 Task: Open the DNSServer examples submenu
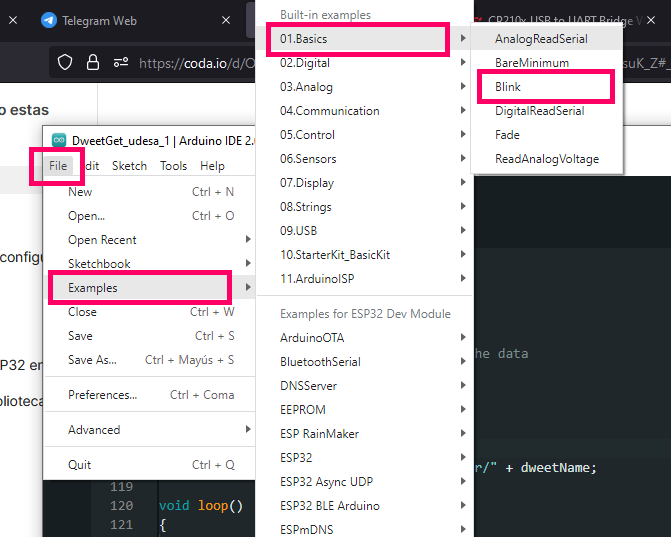point(365,385)
